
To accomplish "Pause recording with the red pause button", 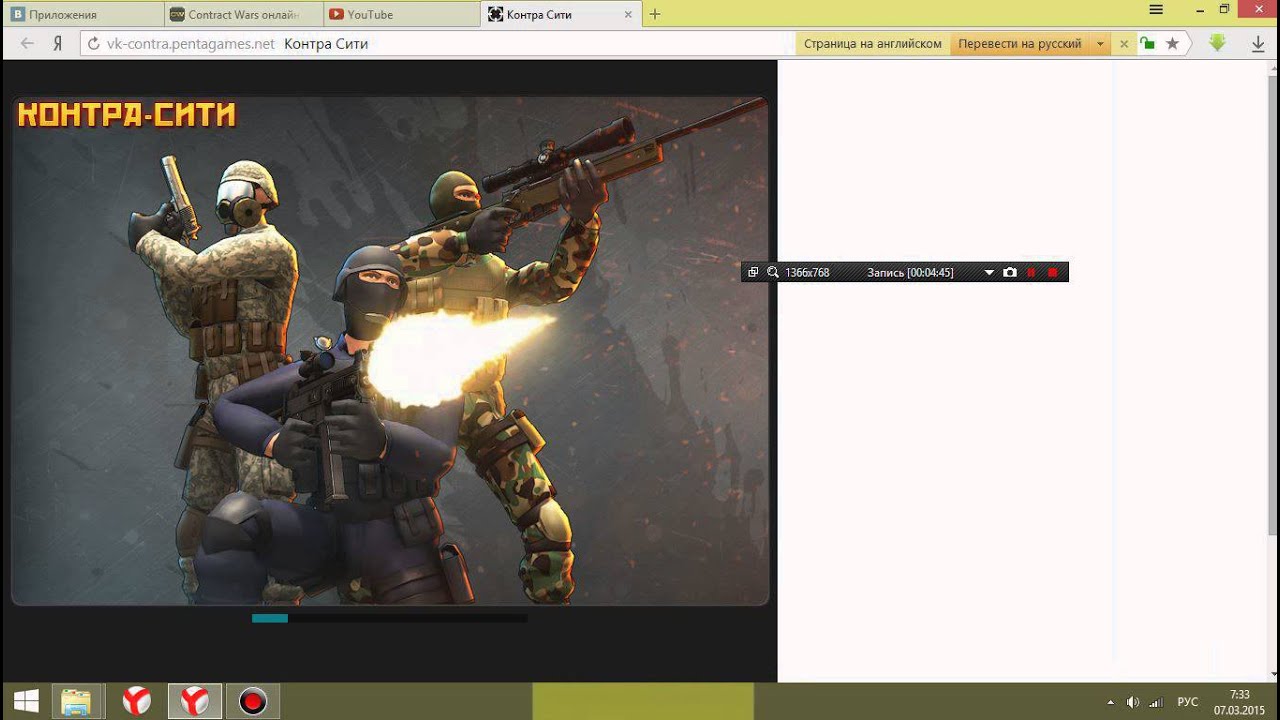I will [x=1031, y=272].
